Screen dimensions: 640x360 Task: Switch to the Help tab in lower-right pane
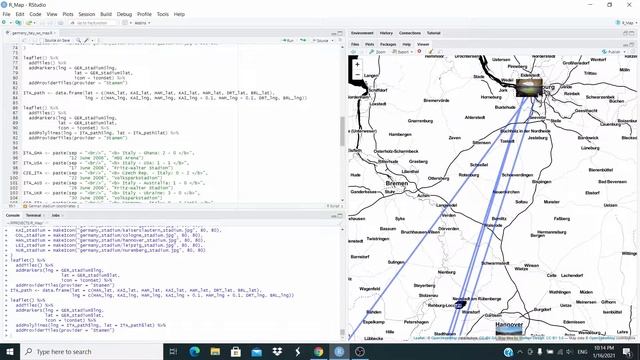point(407,44)
